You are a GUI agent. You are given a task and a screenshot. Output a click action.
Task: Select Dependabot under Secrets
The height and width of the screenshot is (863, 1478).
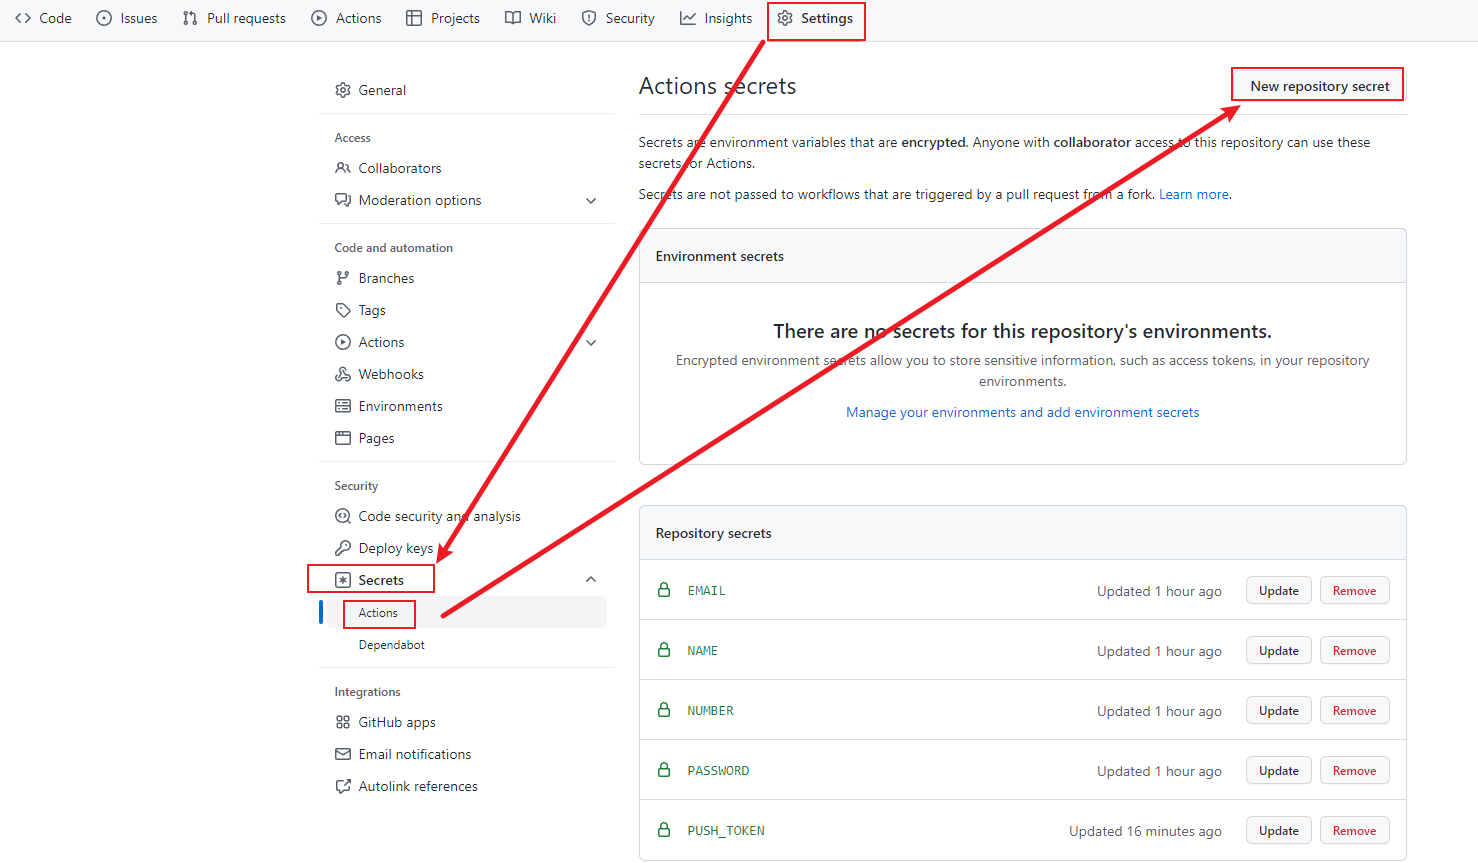[x=392, y=645]
